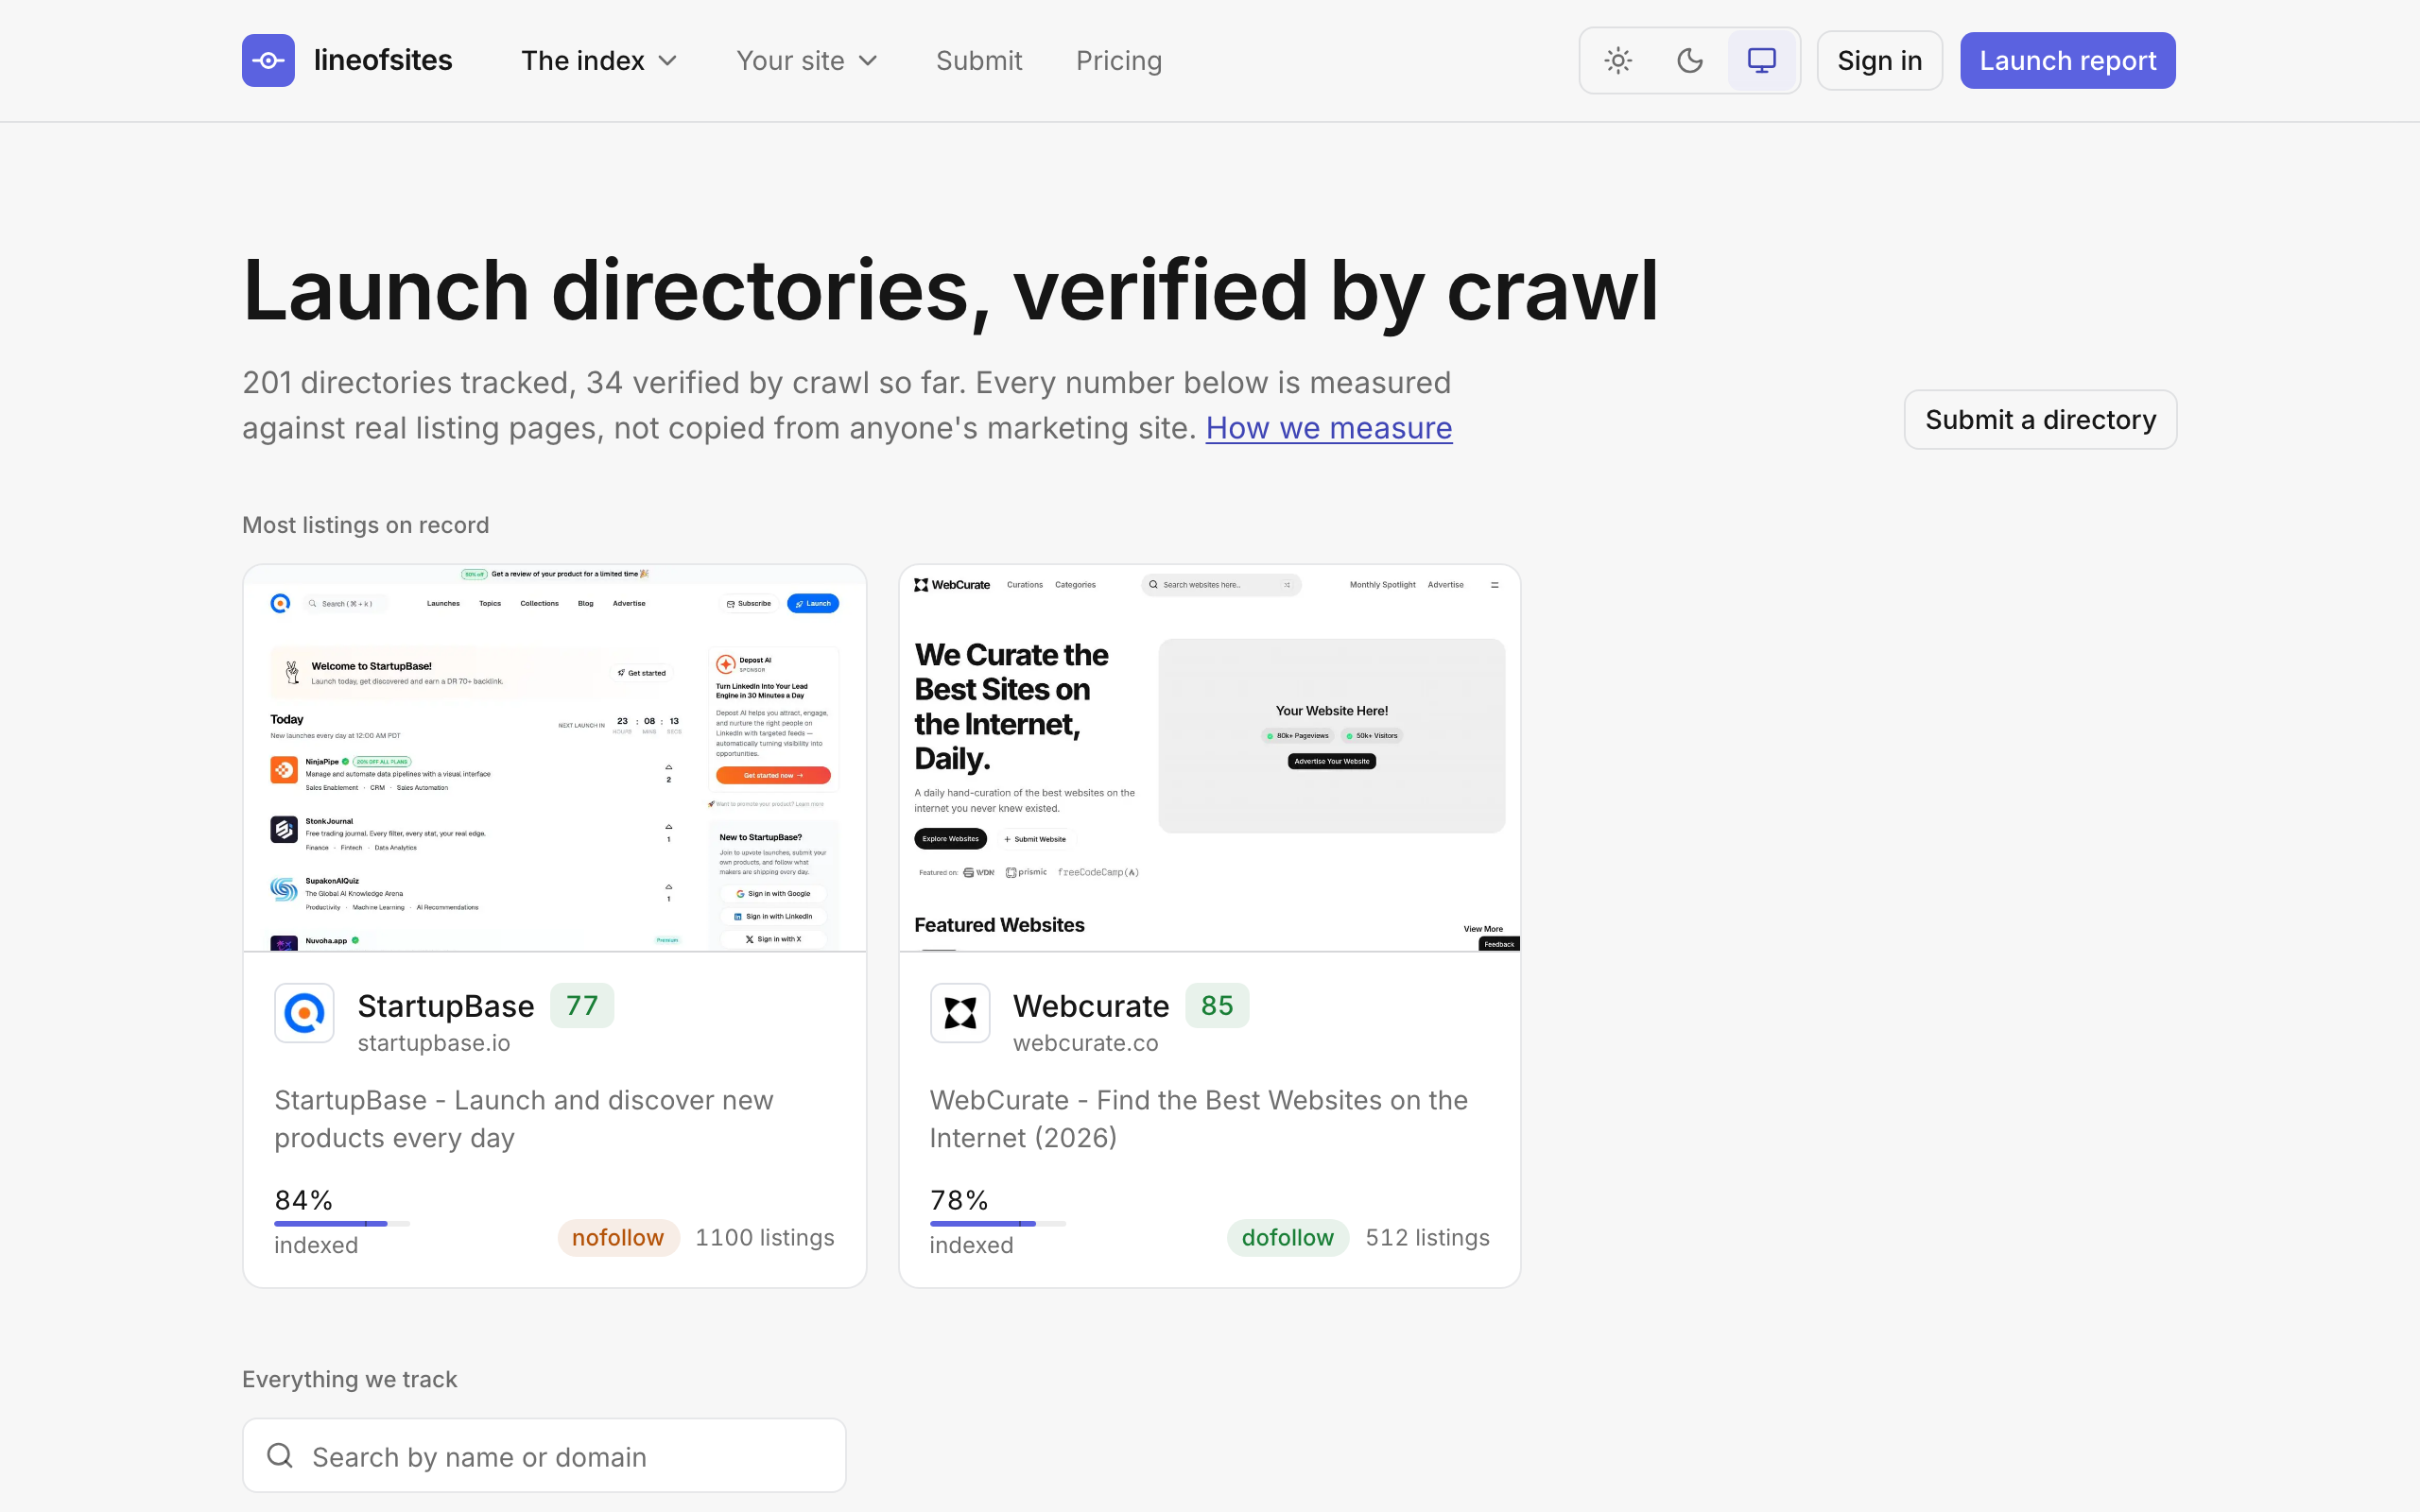This screenshot has height=1512, width=2420.
Task: Click the Everything we track heading
Action: (x=350, y=1379)
